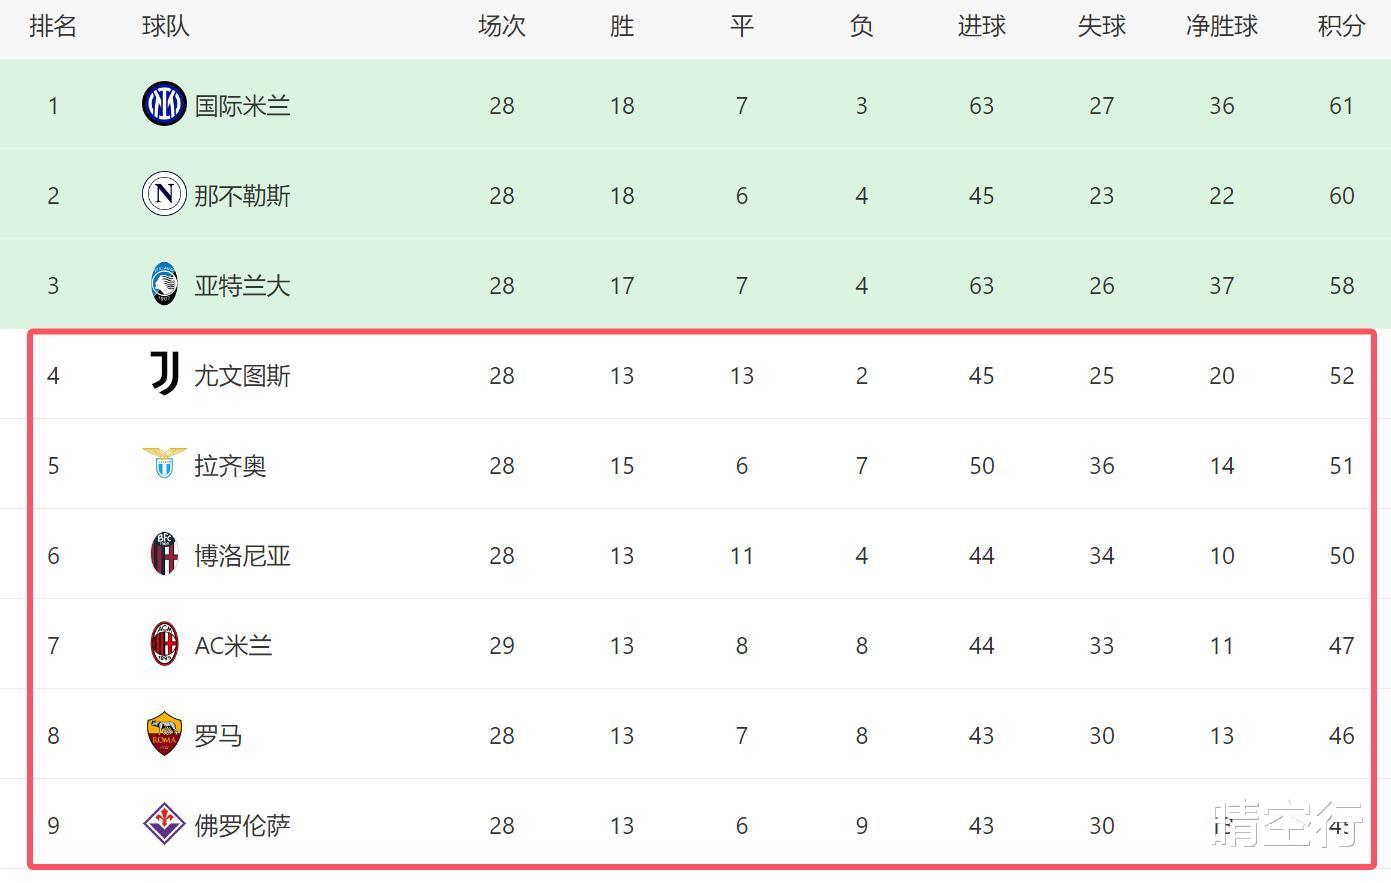Open the Lazio eagle crest

164,464
